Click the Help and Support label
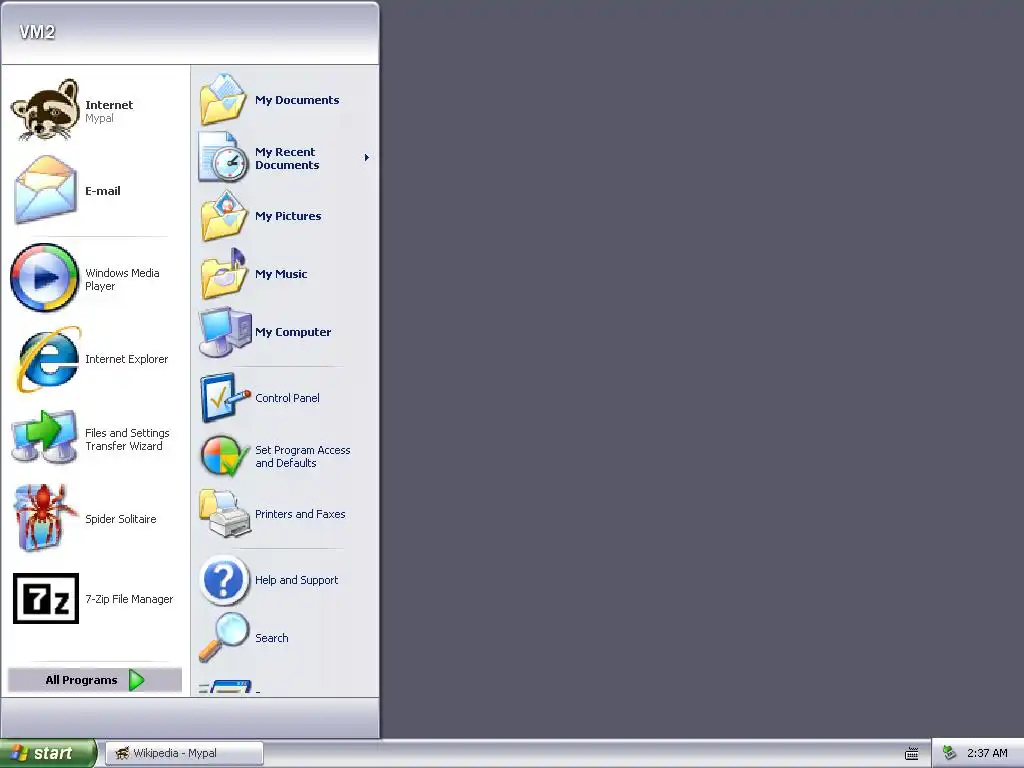The width and height of the screenshot is (1024, 768). (x=296, y=580)
